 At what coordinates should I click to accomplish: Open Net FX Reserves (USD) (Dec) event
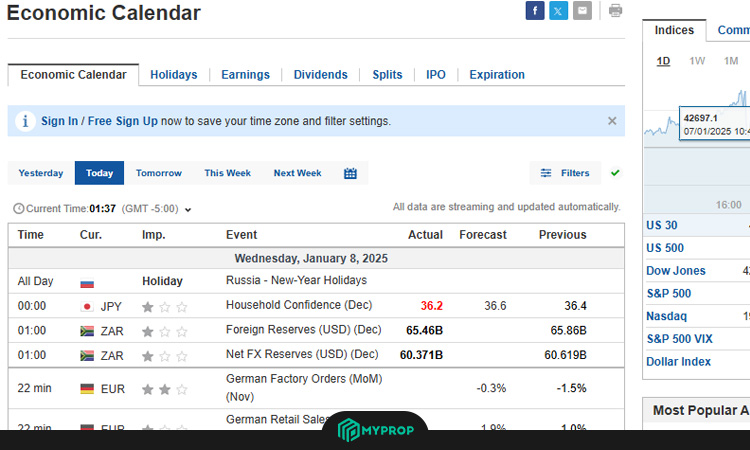pos(302,354)
